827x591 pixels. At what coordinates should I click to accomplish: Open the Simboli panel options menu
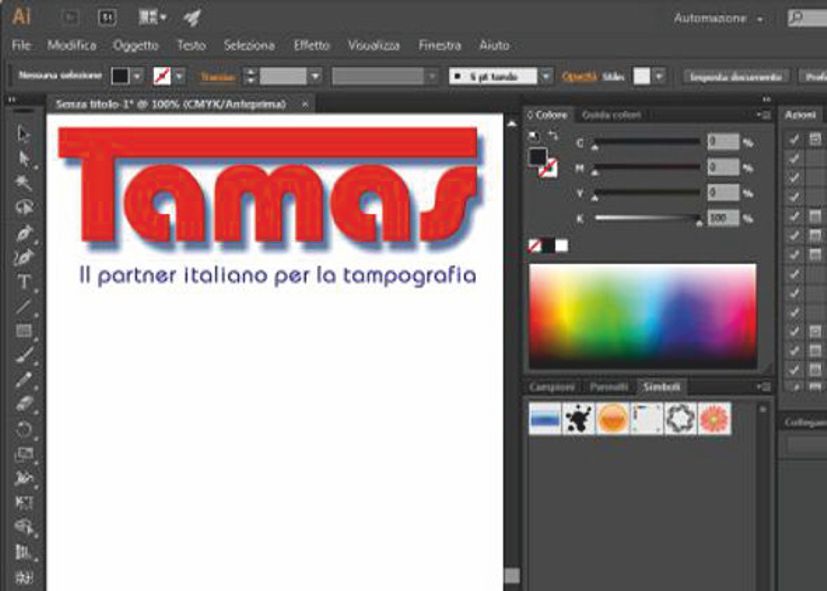(x=764, y=387)
